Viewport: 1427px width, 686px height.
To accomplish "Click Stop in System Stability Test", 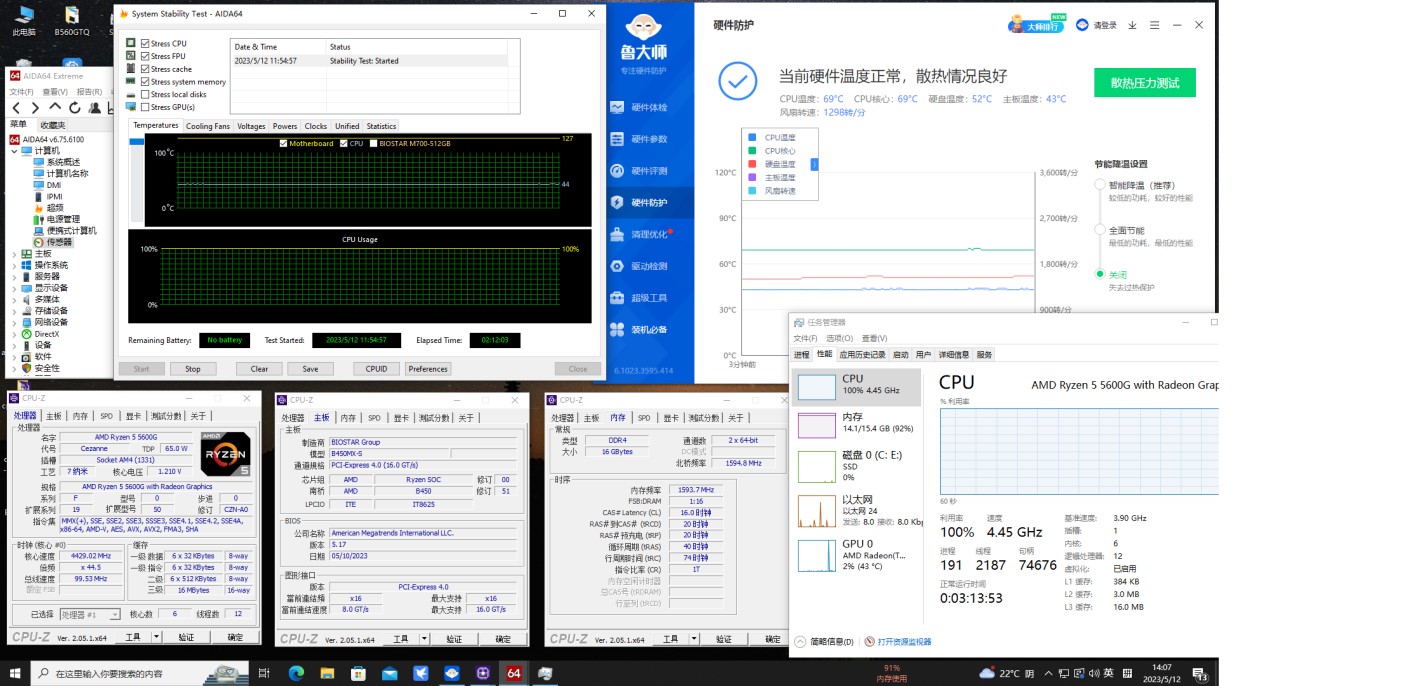I will pyautogui.click(x=193, y=369).
